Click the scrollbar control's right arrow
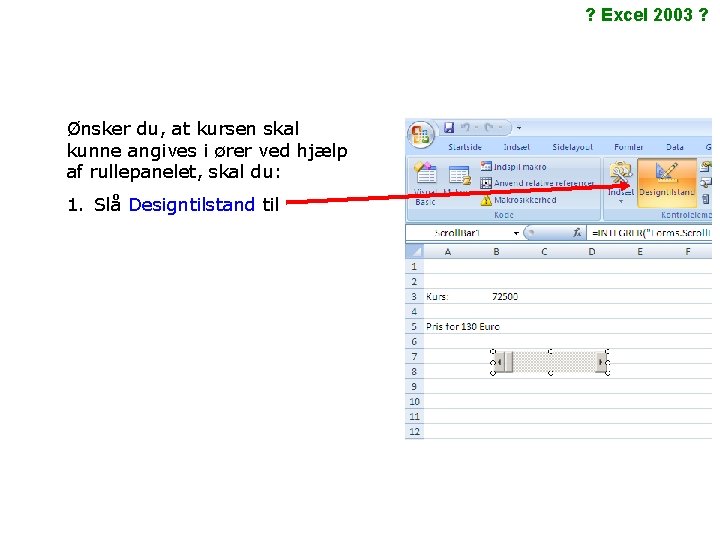Screen dimensions: 720x540 click(x=601, y=362)
